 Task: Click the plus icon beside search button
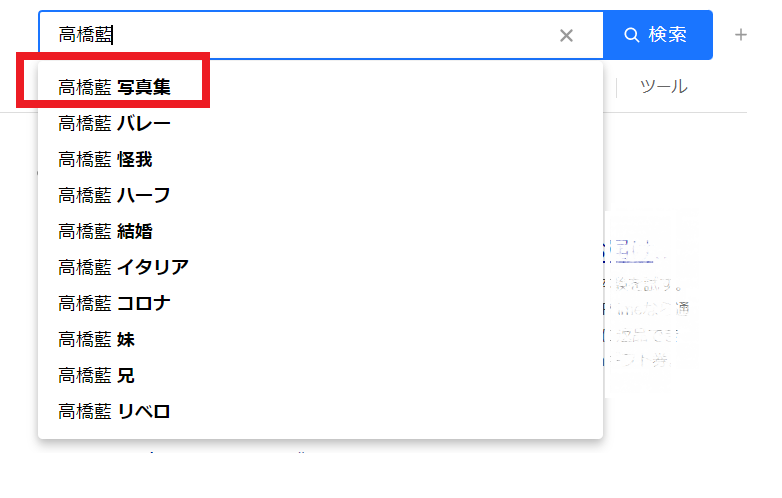(x=741, y=35)
